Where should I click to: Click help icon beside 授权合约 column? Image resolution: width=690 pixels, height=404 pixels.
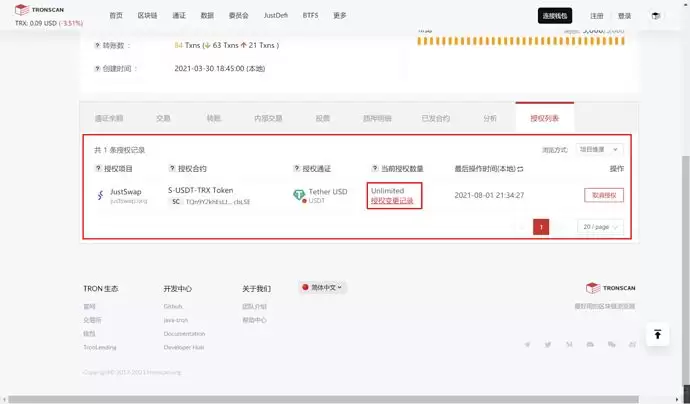point(172,169)
